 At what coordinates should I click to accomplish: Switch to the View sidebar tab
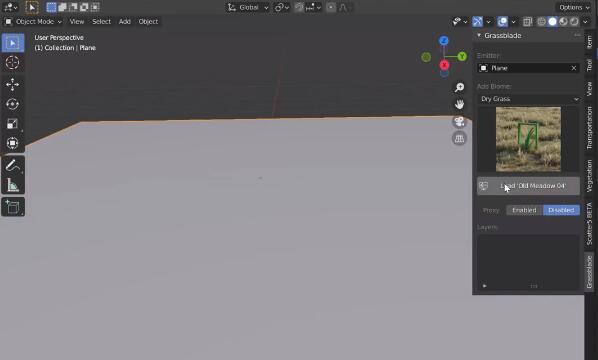tap(589, 89)
